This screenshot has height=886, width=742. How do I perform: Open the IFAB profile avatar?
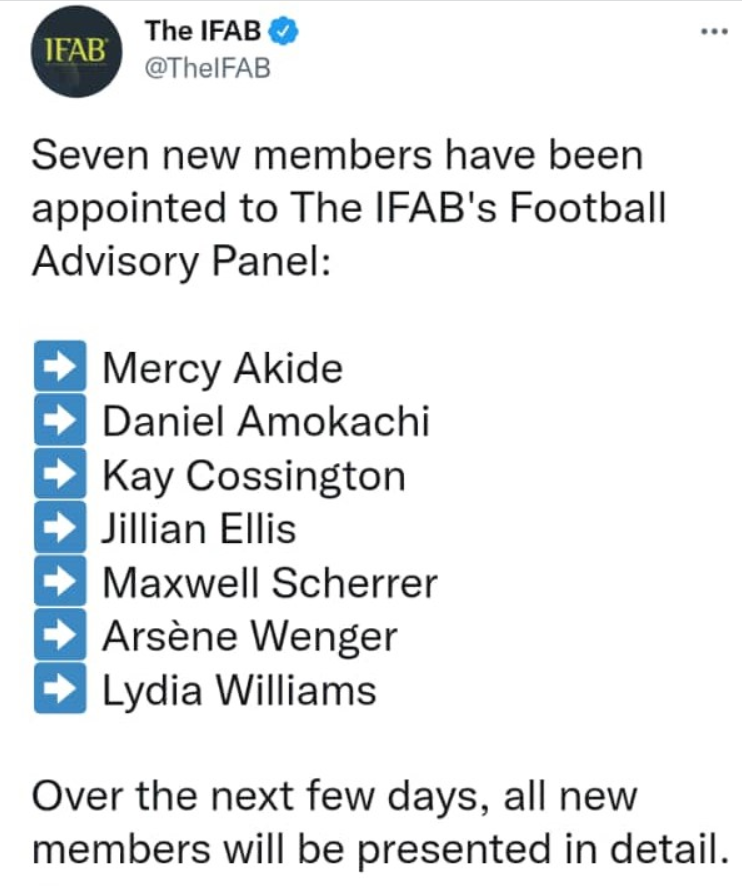click(x=76, y=51)
